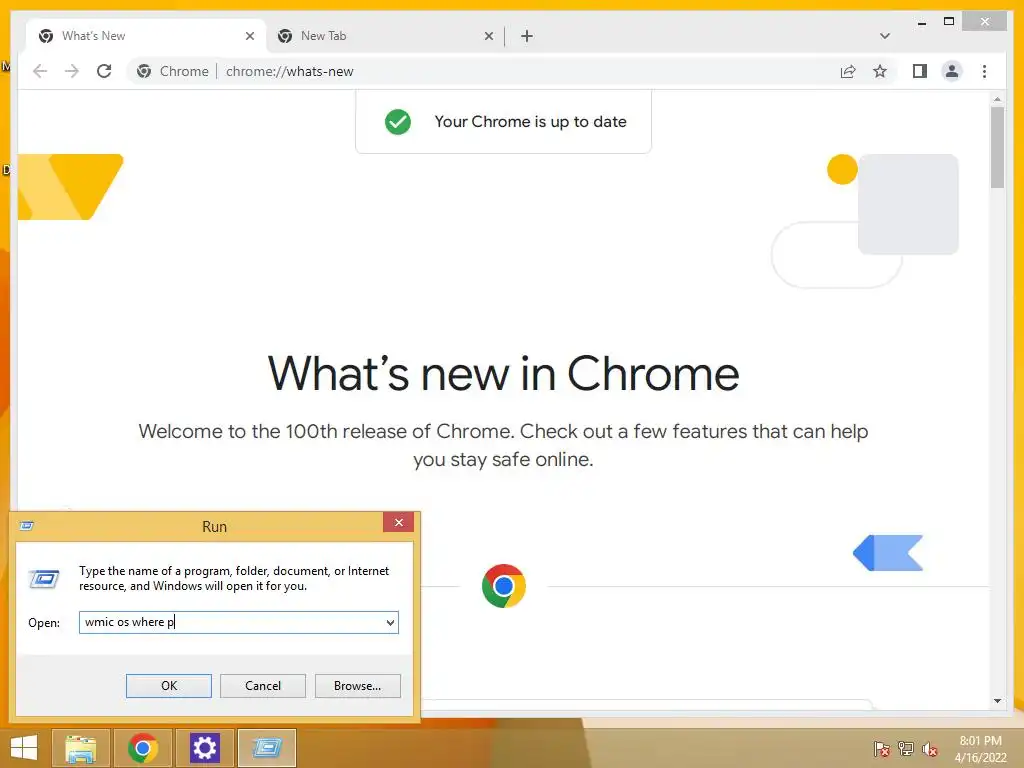Screen dimensions: 1024x768
Task: Open the gear Settings taskbar icon
Action: click(205, 748)
